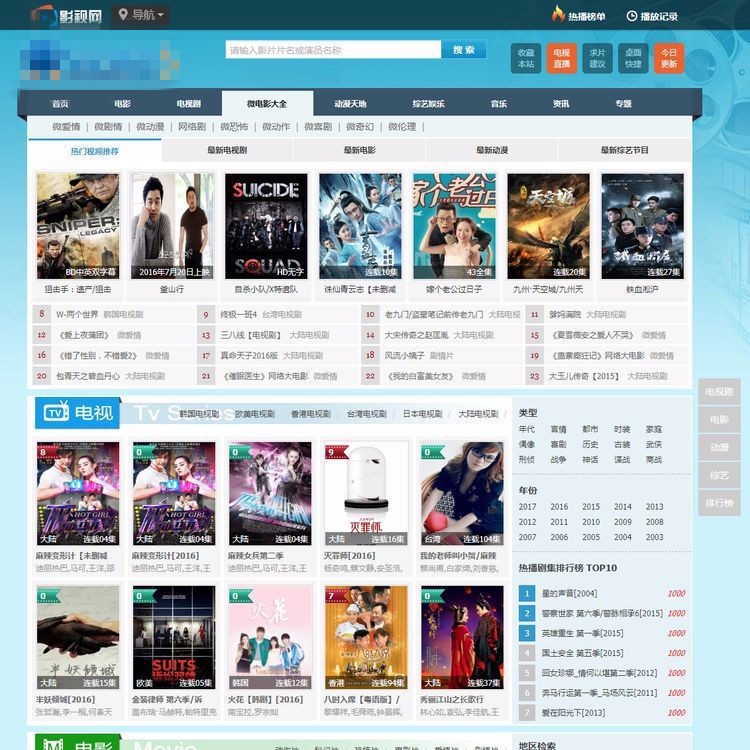Click the flame 热播榜单 icon

[x=558, y=14]
